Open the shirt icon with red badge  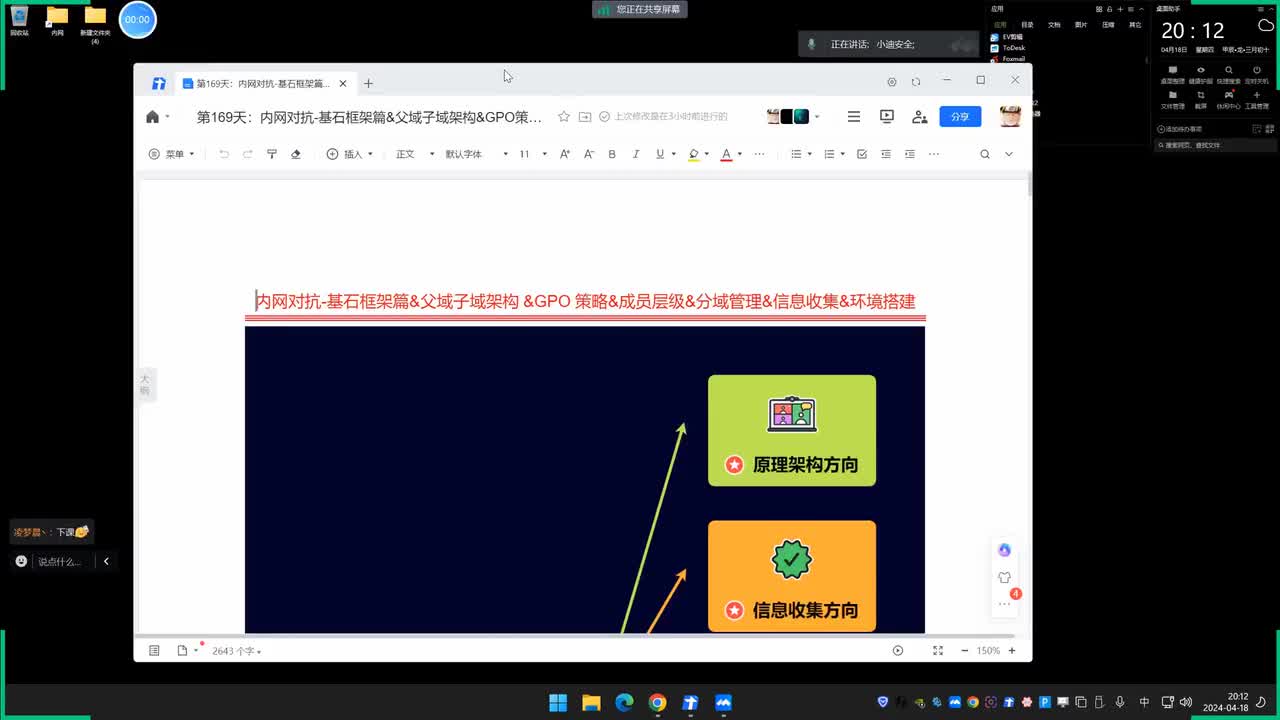point(1005,578)
